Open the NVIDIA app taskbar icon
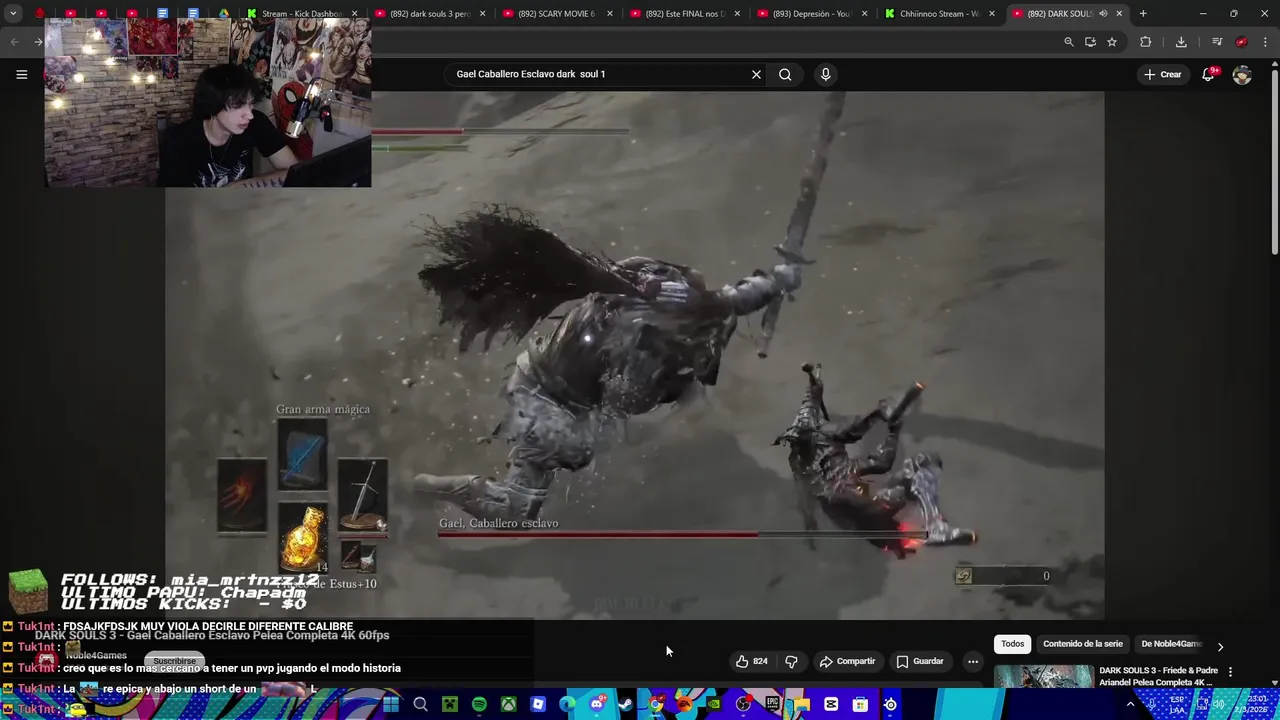 [714, 704]
